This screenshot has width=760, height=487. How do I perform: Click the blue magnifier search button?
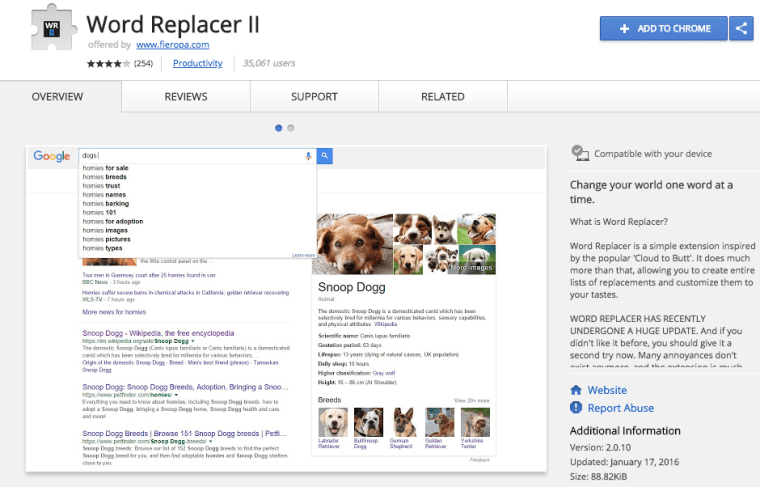(325, 156)
